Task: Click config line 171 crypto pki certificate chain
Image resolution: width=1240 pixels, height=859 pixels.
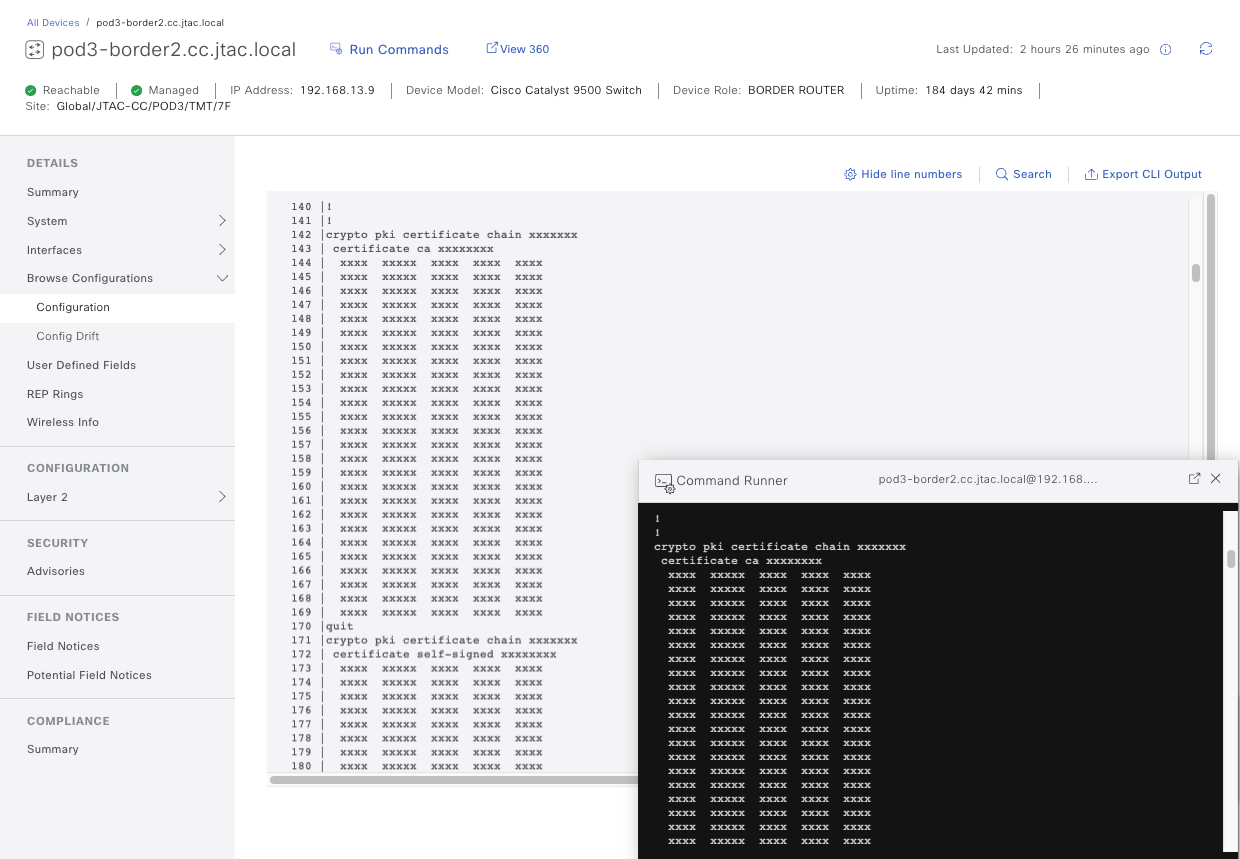Action: [452, 640]
